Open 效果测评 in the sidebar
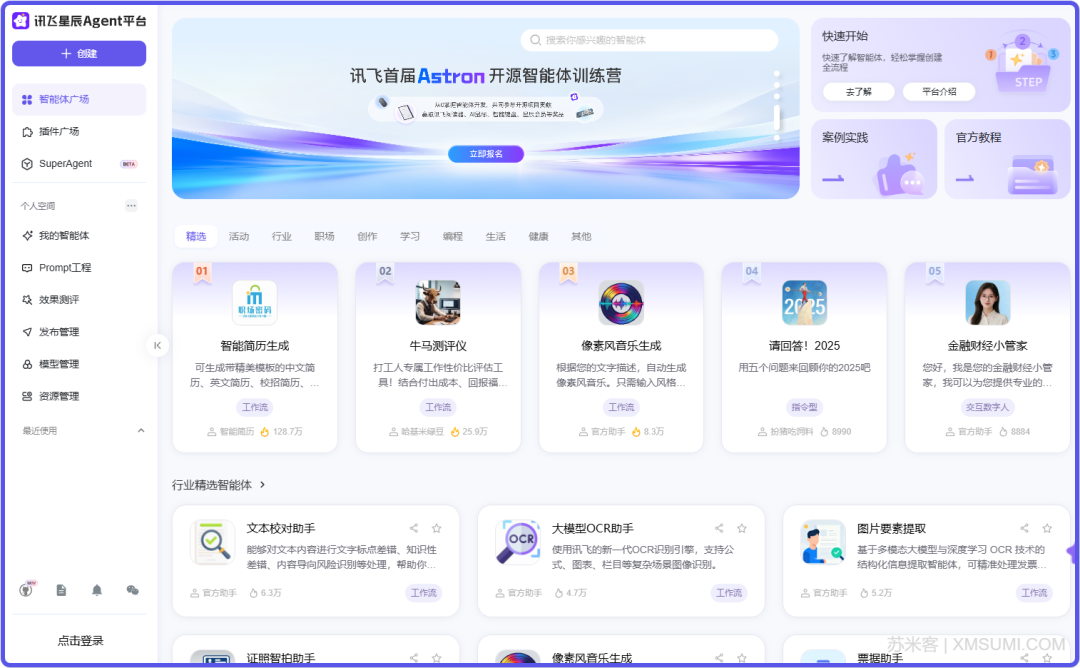Screen dimensions: 1080x668 [x=79, y=300]
